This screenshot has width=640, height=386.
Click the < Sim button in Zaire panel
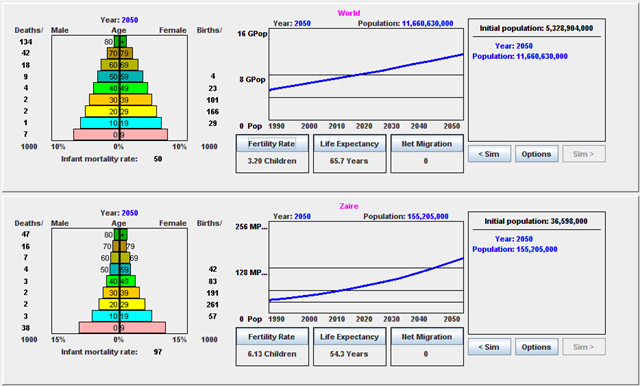coord(489,347)
